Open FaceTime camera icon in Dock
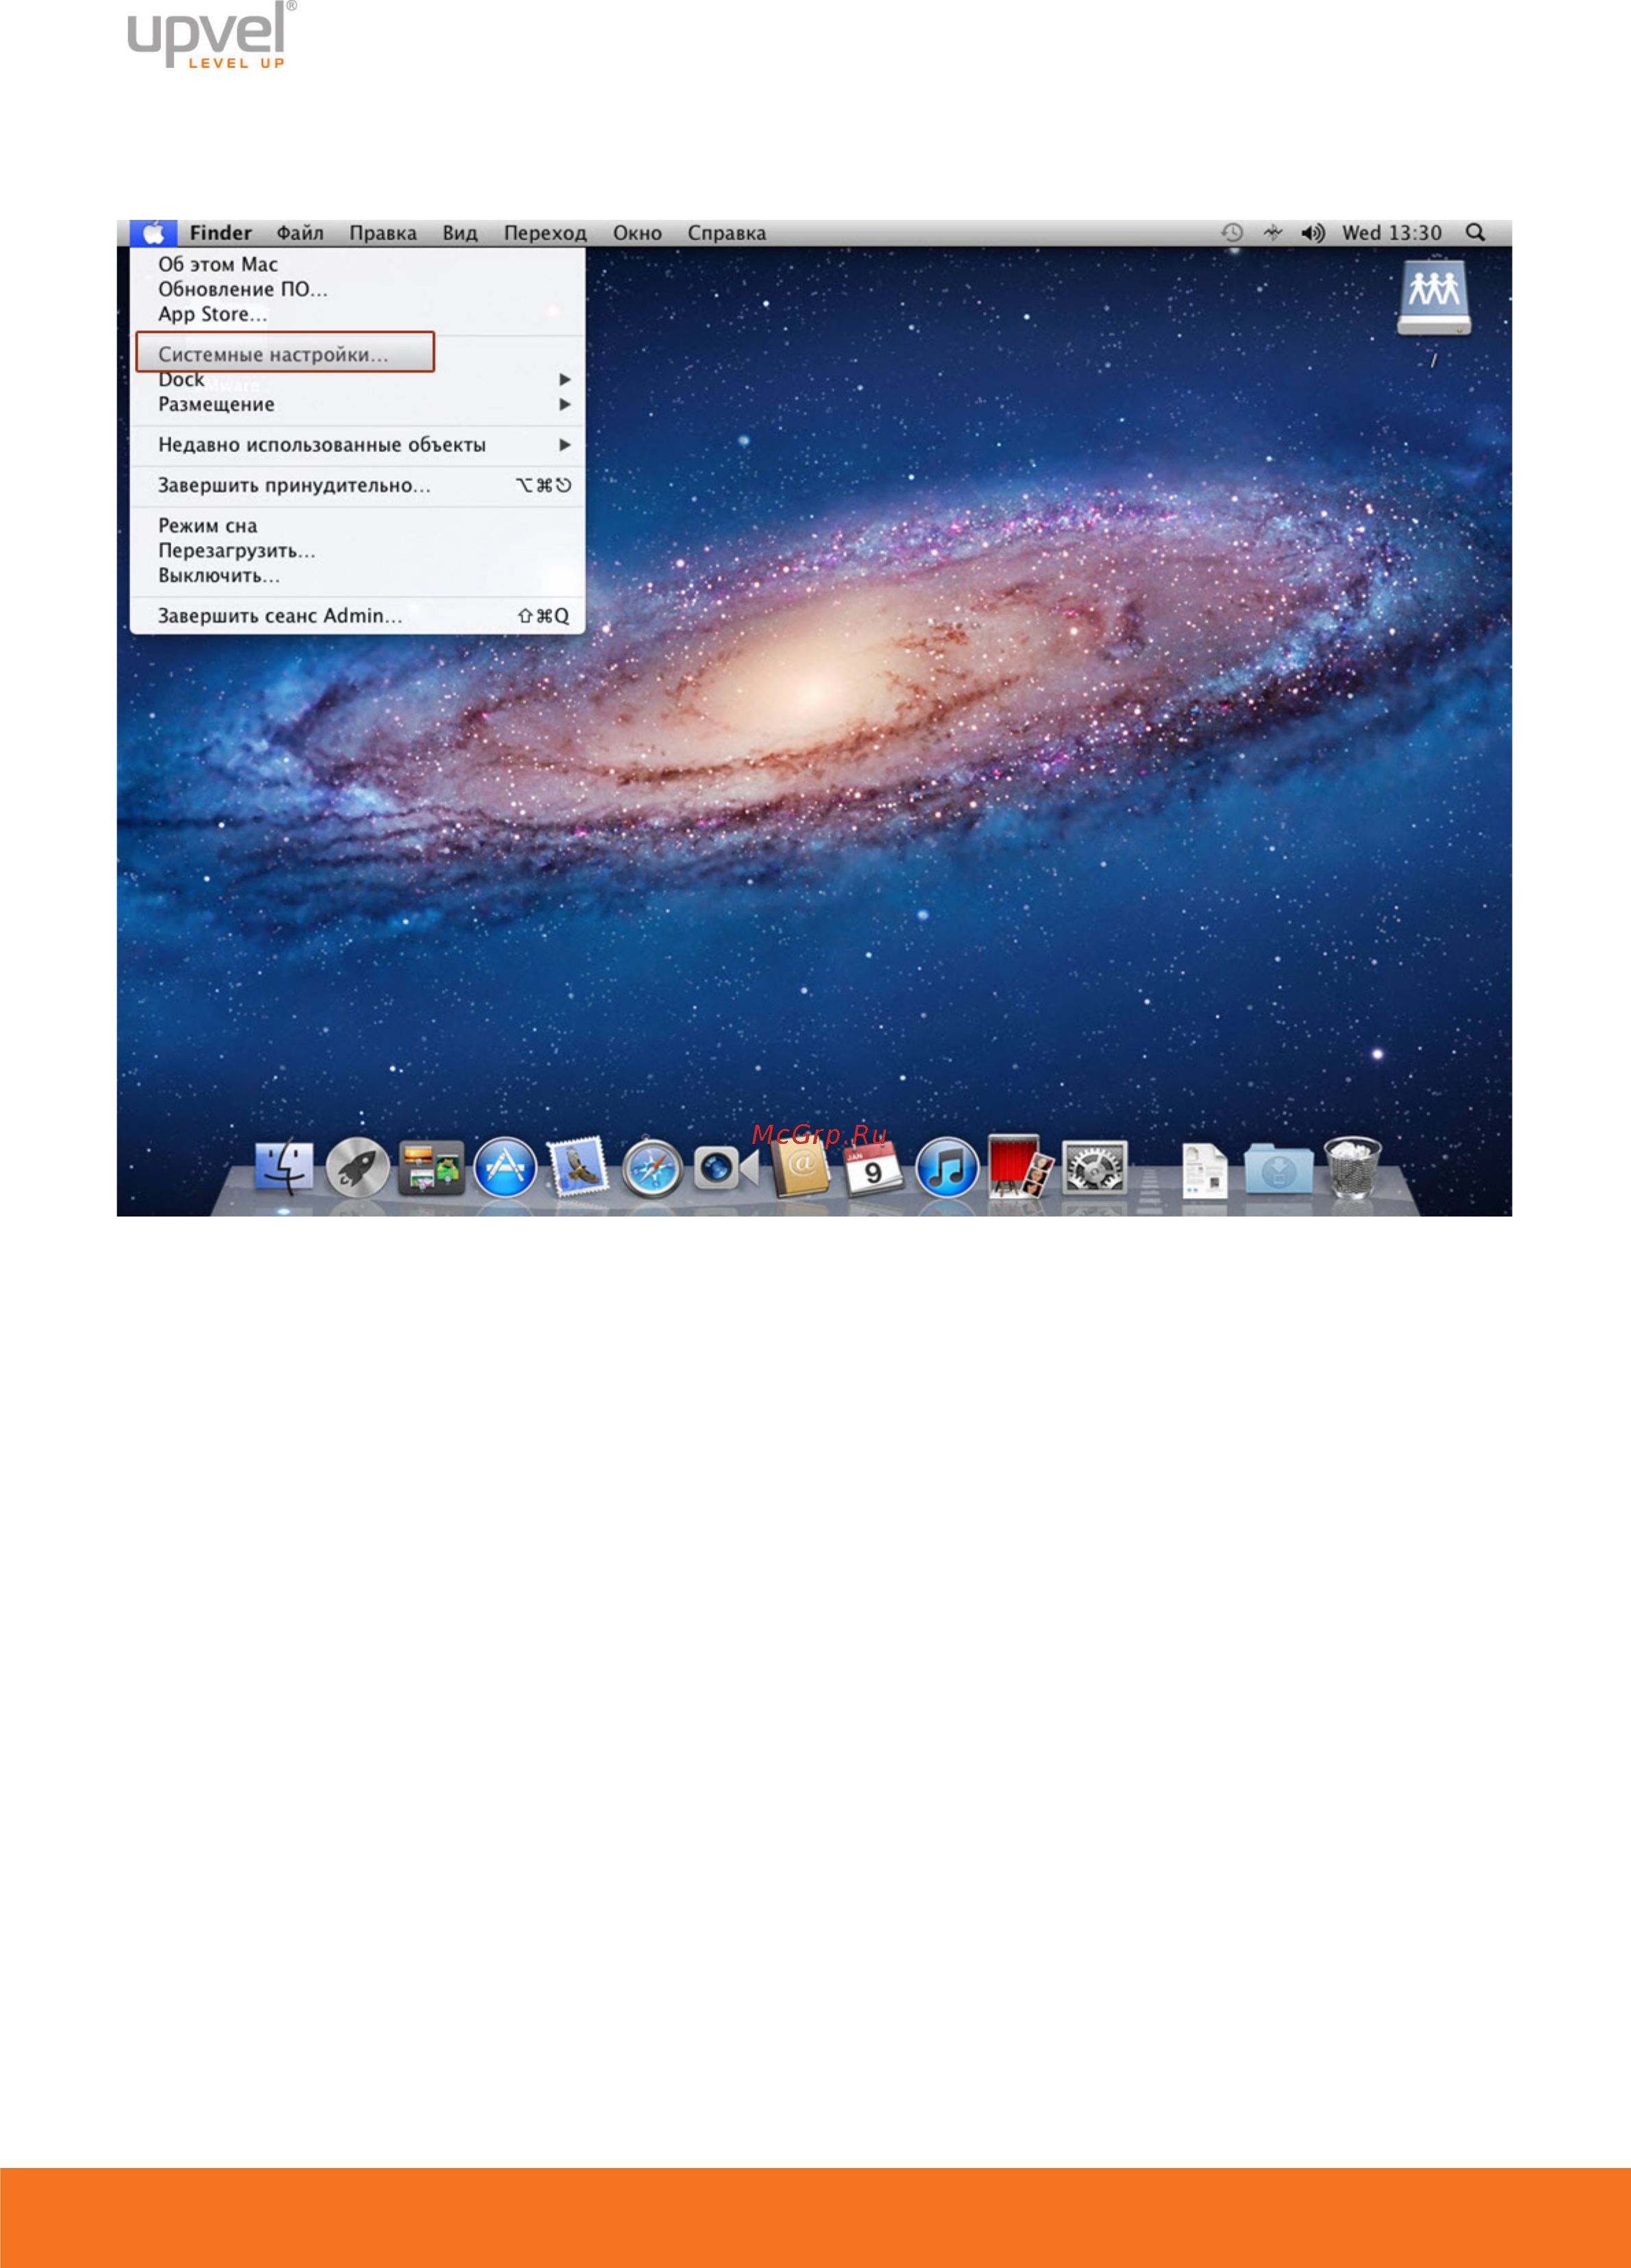This screenshot has width=1631, height=2268. click(x=726, y=1168)
